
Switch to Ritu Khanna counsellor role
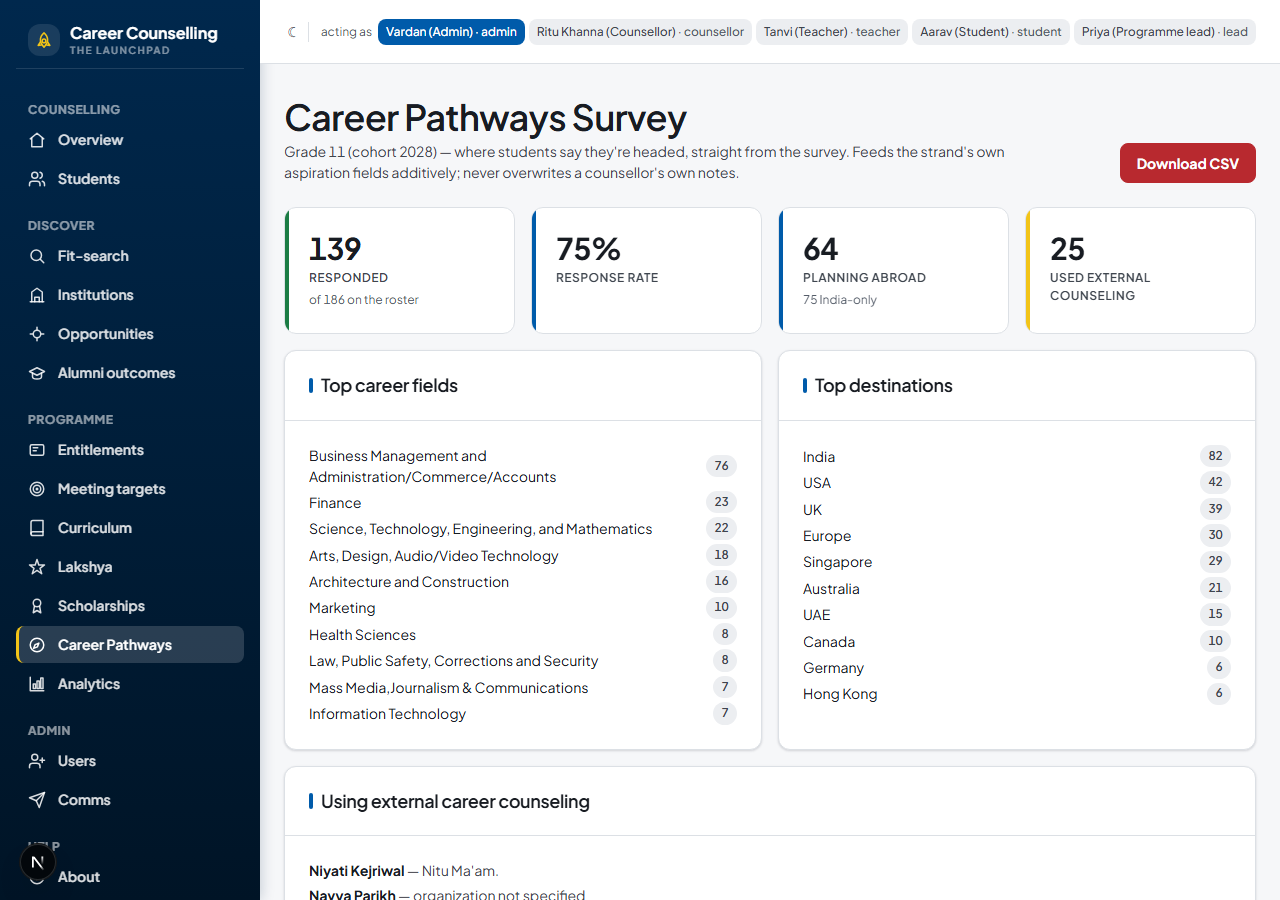tap(640, 32)
